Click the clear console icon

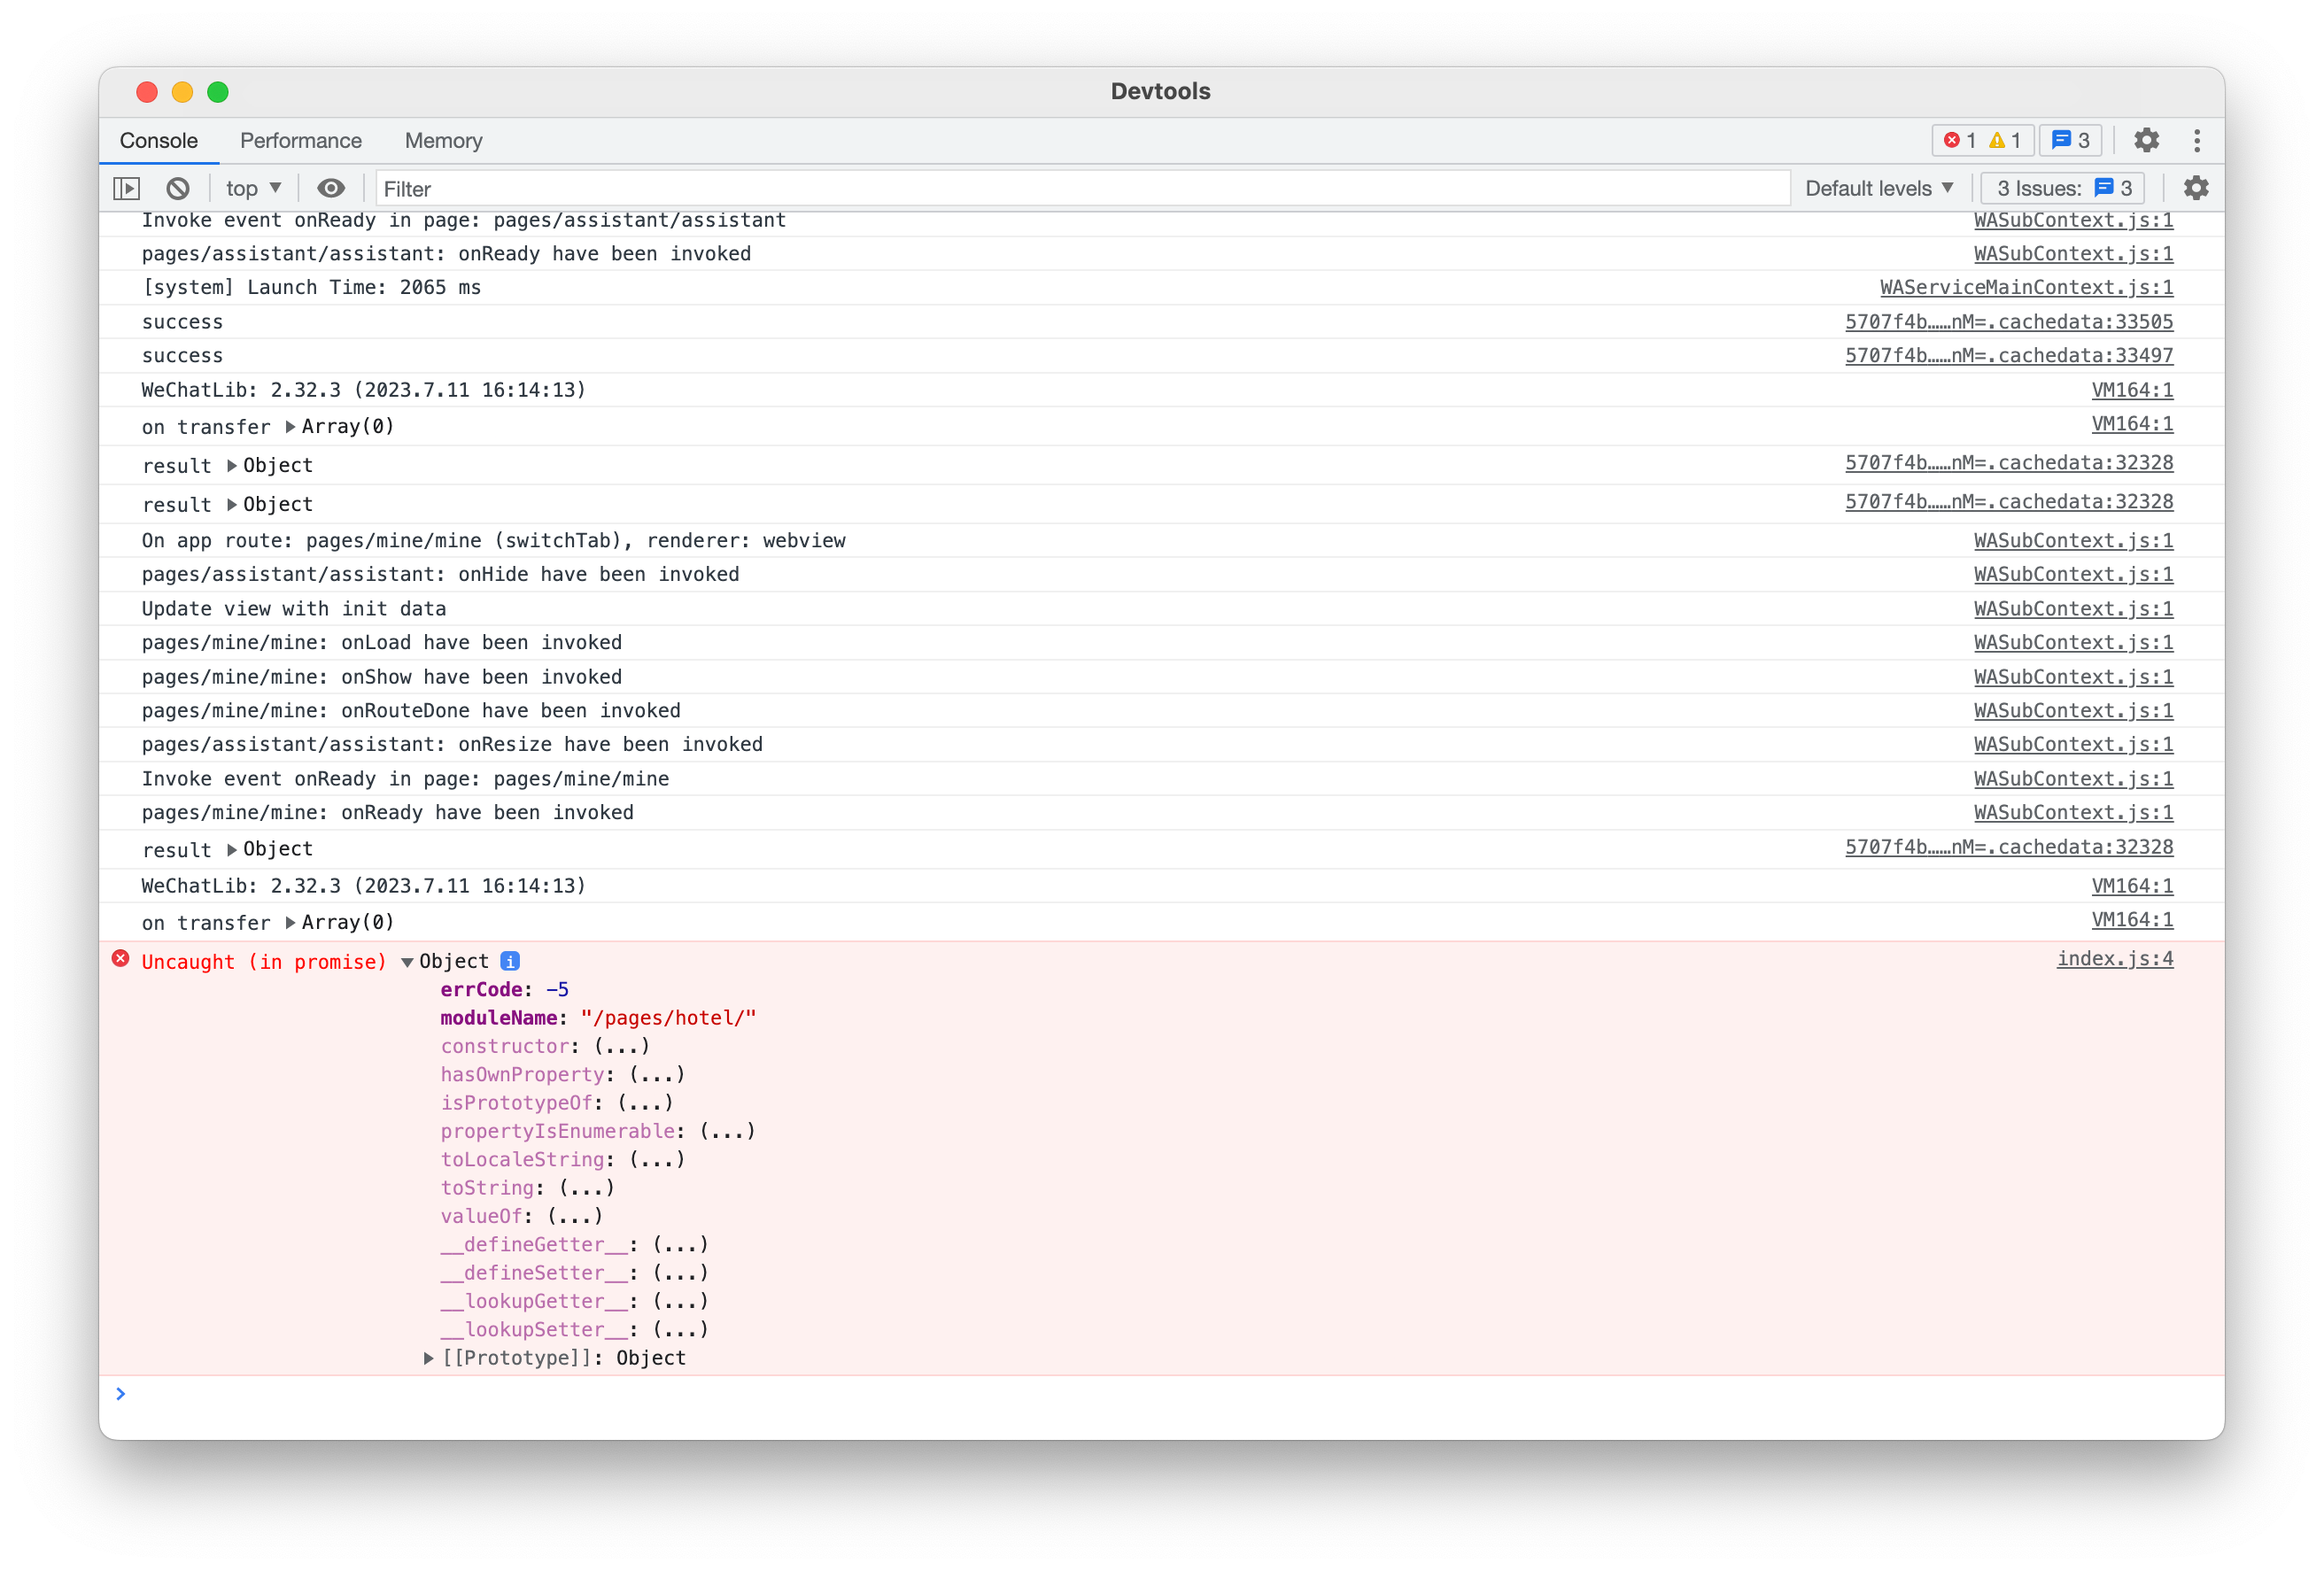click(x=178, y=188)
